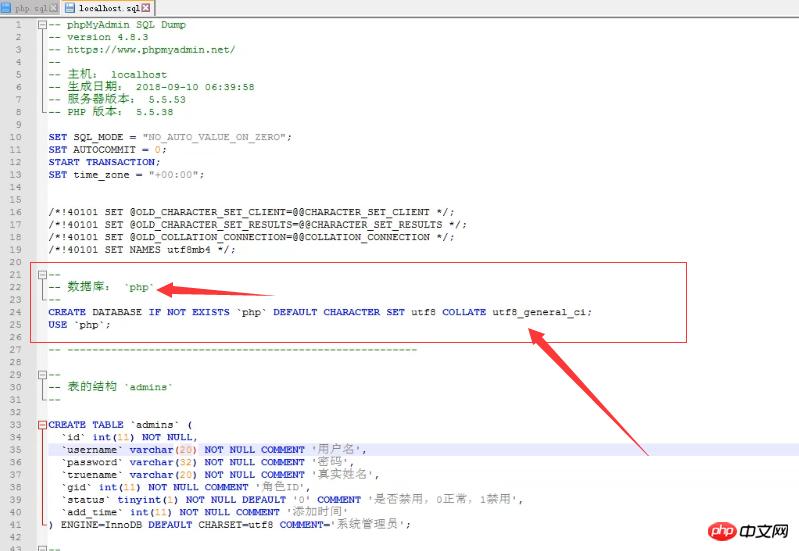Click the 'phpMyAdmin SQL Dump' comment text
The height and width of the screenshot is (551, 799).
(x=126, y=24)
